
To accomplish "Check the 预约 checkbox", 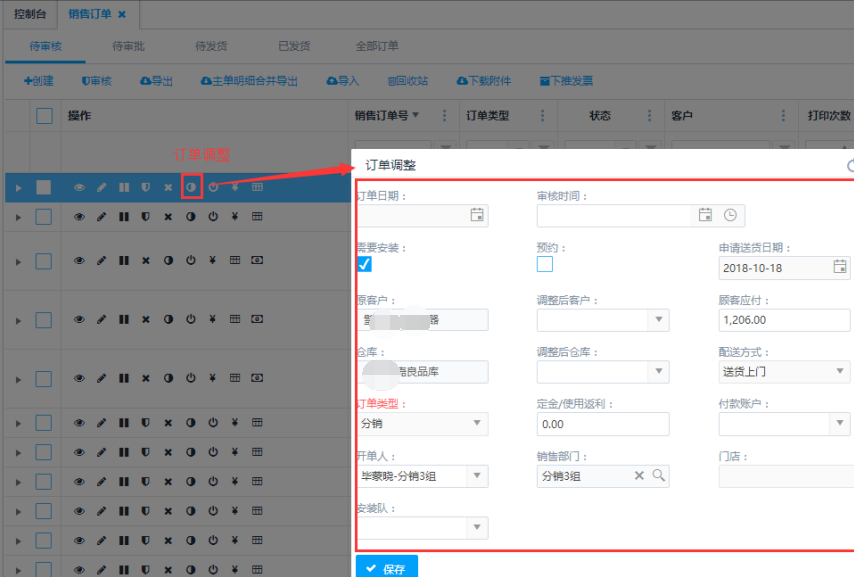I will (x=544, y=264).
